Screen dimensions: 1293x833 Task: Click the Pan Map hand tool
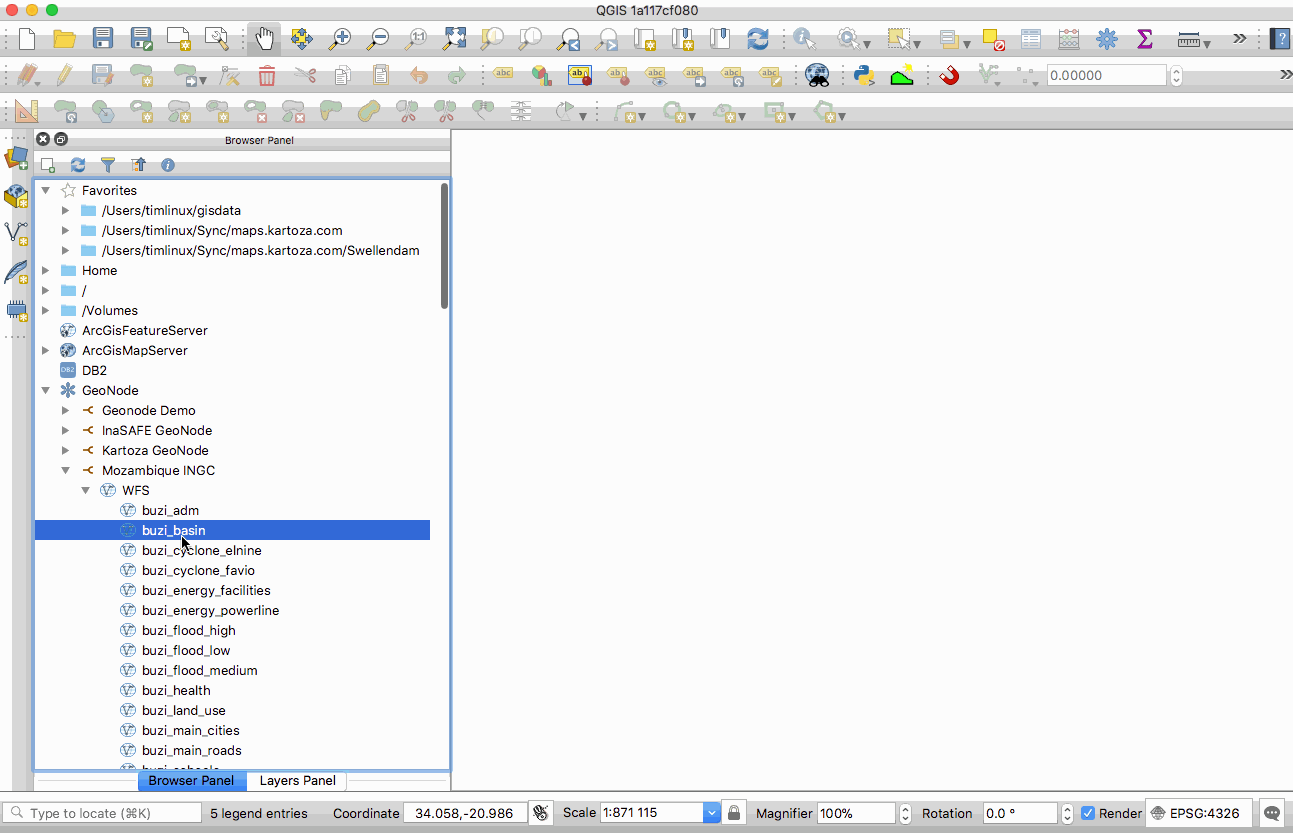[264, 39]
